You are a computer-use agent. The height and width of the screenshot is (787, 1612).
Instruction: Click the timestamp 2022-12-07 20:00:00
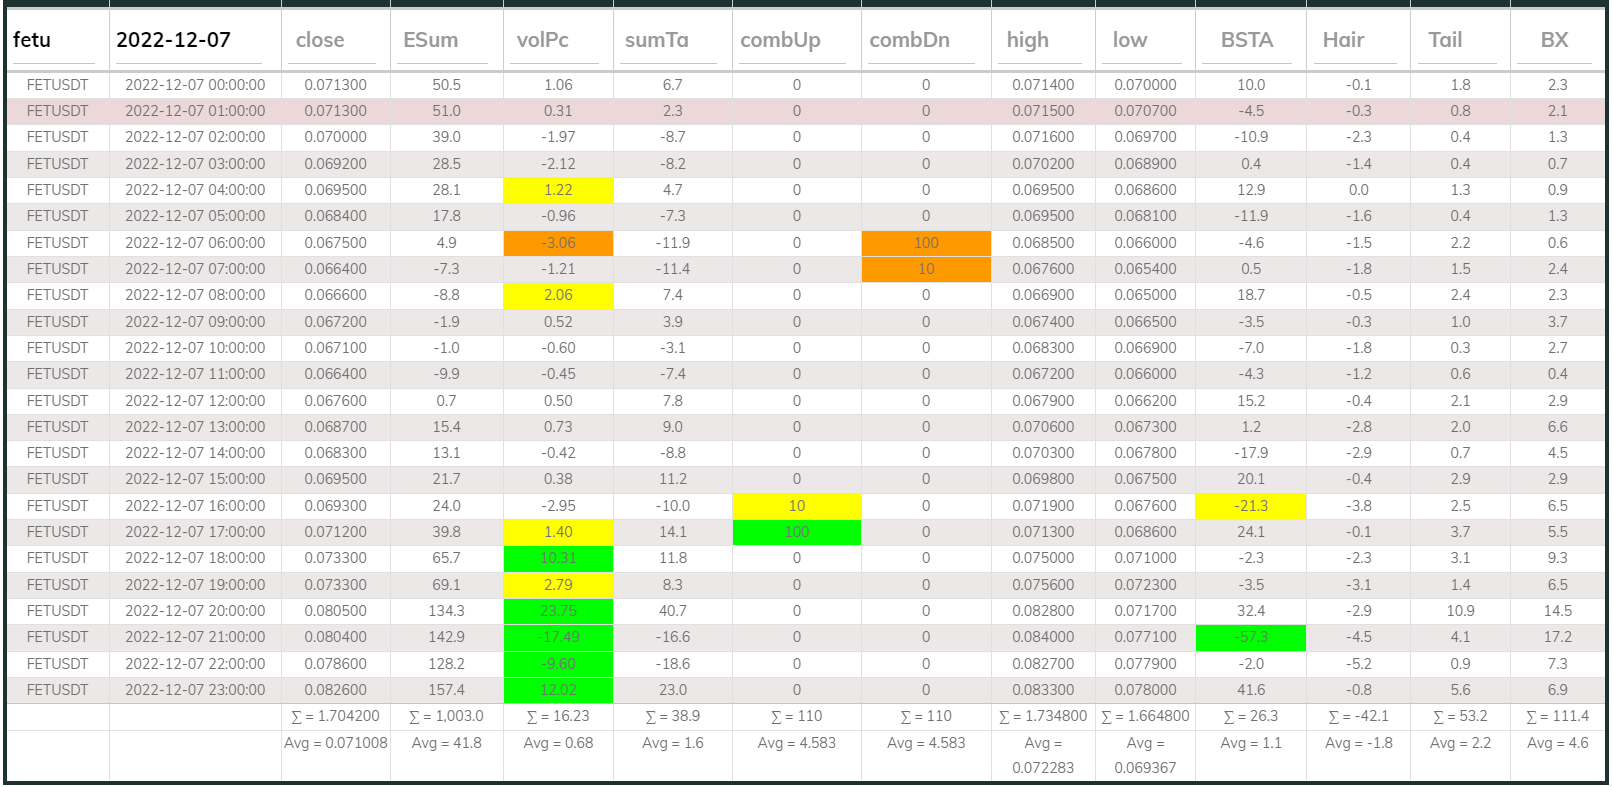tap(195, 611)
